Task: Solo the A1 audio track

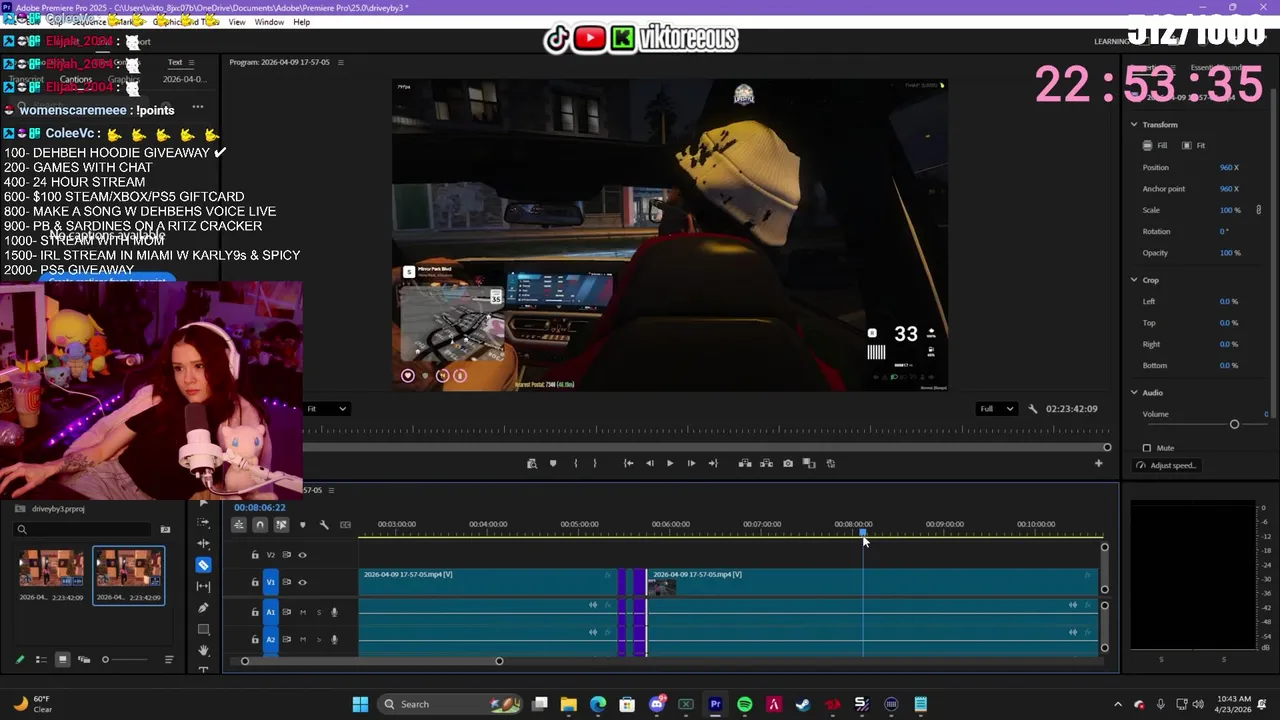Action: tap(319, 612)
